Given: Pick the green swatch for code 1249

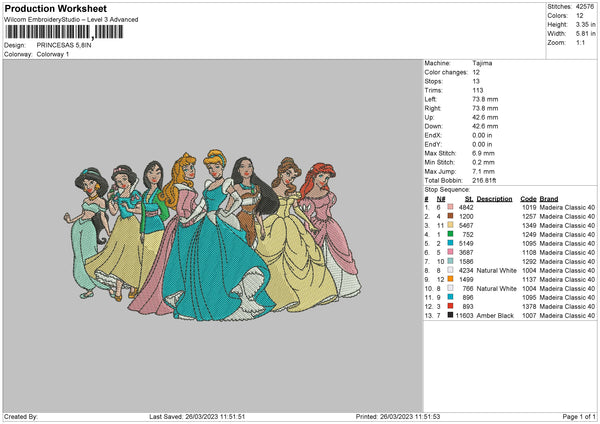Looking at the screenshot, I should [x=450, y=234].
